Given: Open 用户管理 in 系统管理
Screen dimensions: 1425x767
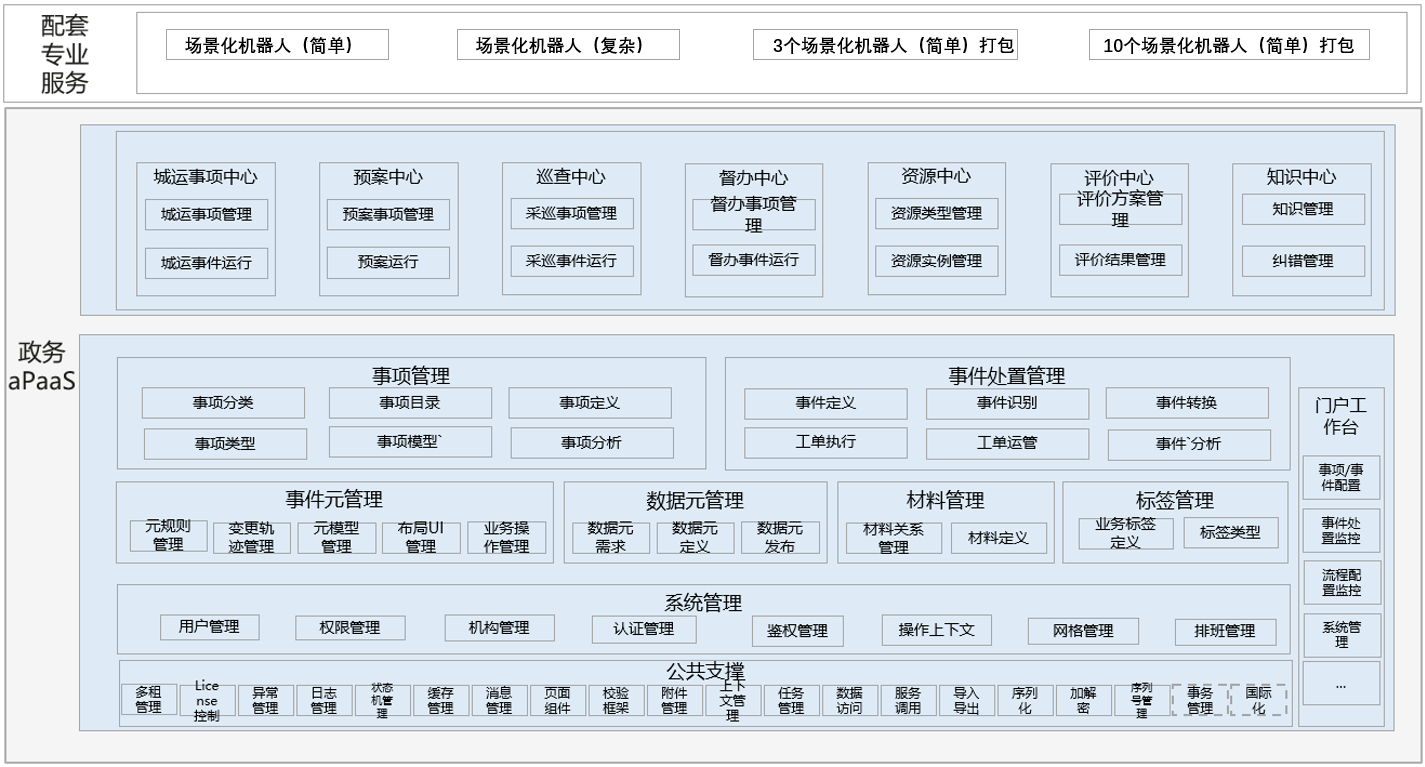Looking at the screenshot, I should pos(209,627).
